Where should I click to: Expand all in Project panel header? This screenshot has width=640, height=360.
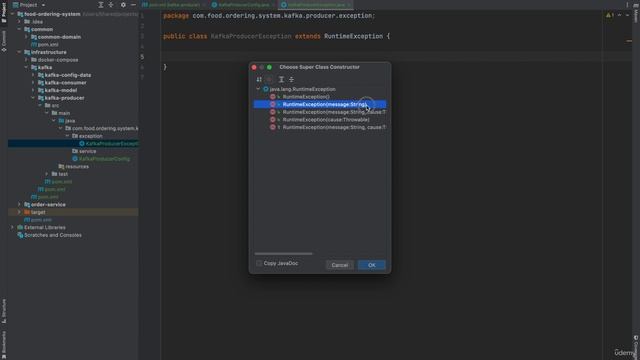point(101,5)
